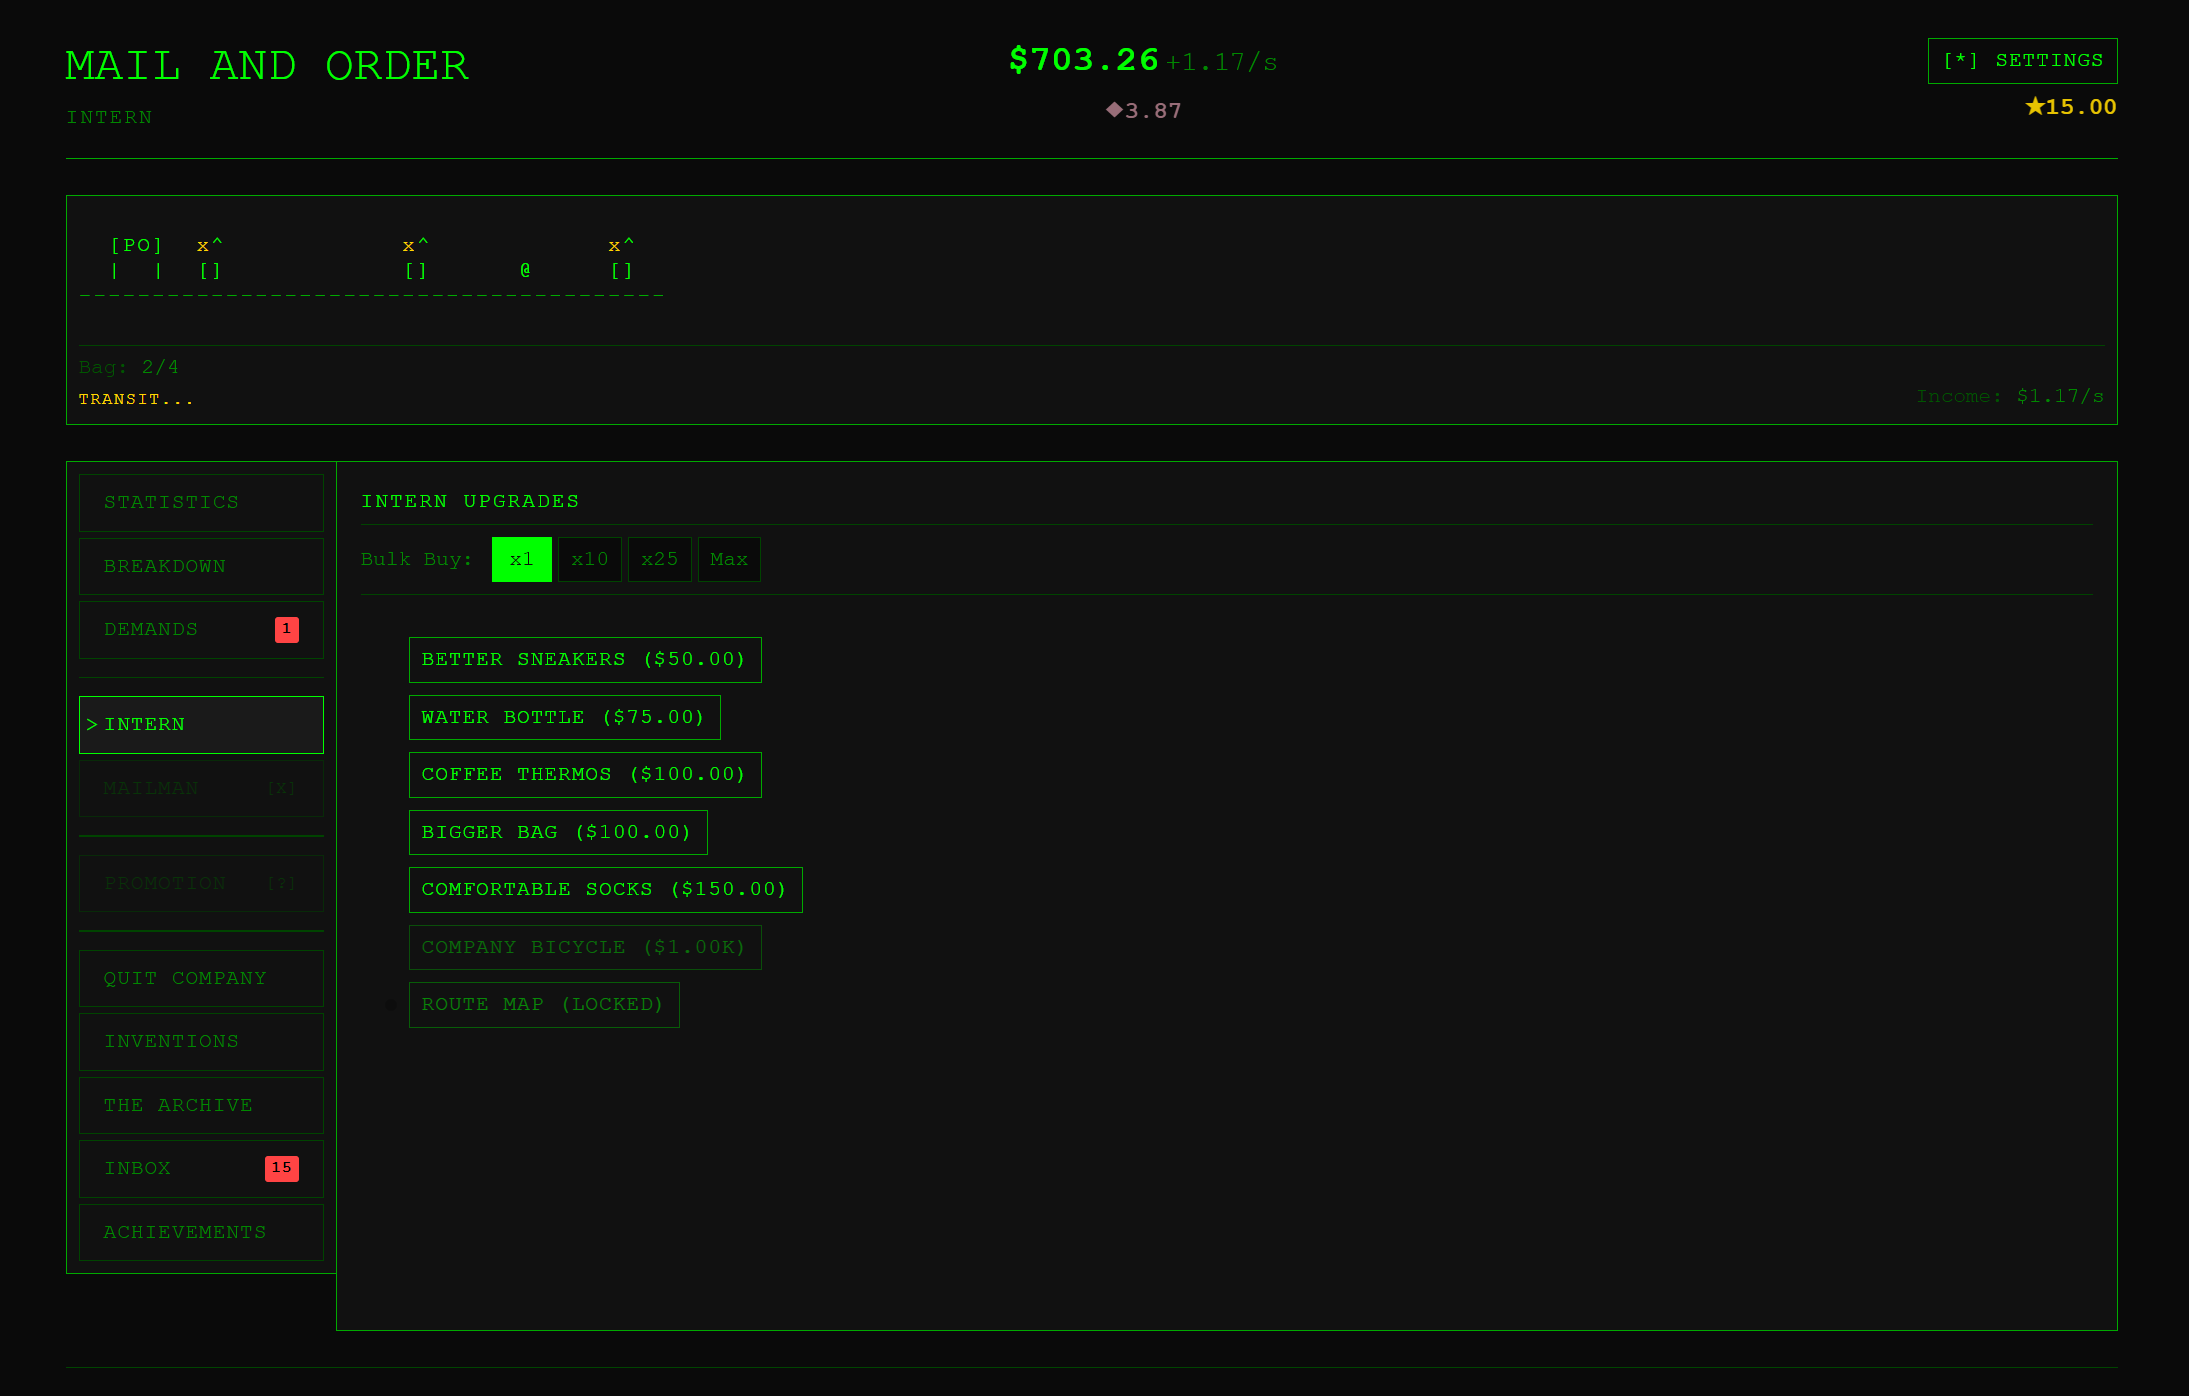Buy Comfortable Socks for $150.00
The height and width of the screenshot is (1396, 2189).
pos(605,890)
